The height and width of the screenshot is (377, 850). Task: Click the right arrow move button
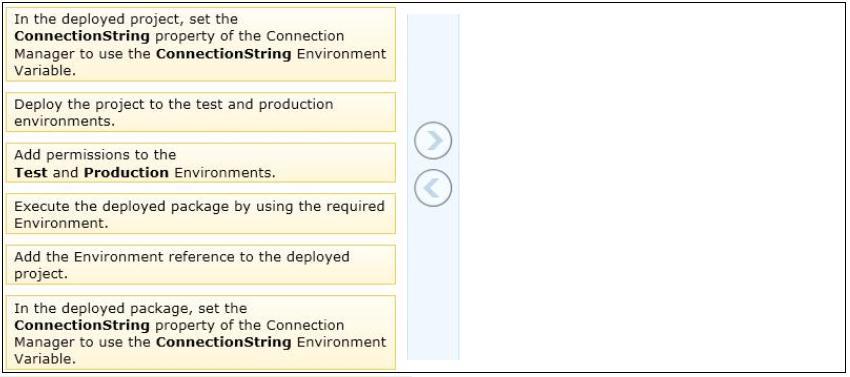click(x=433, y=140)
